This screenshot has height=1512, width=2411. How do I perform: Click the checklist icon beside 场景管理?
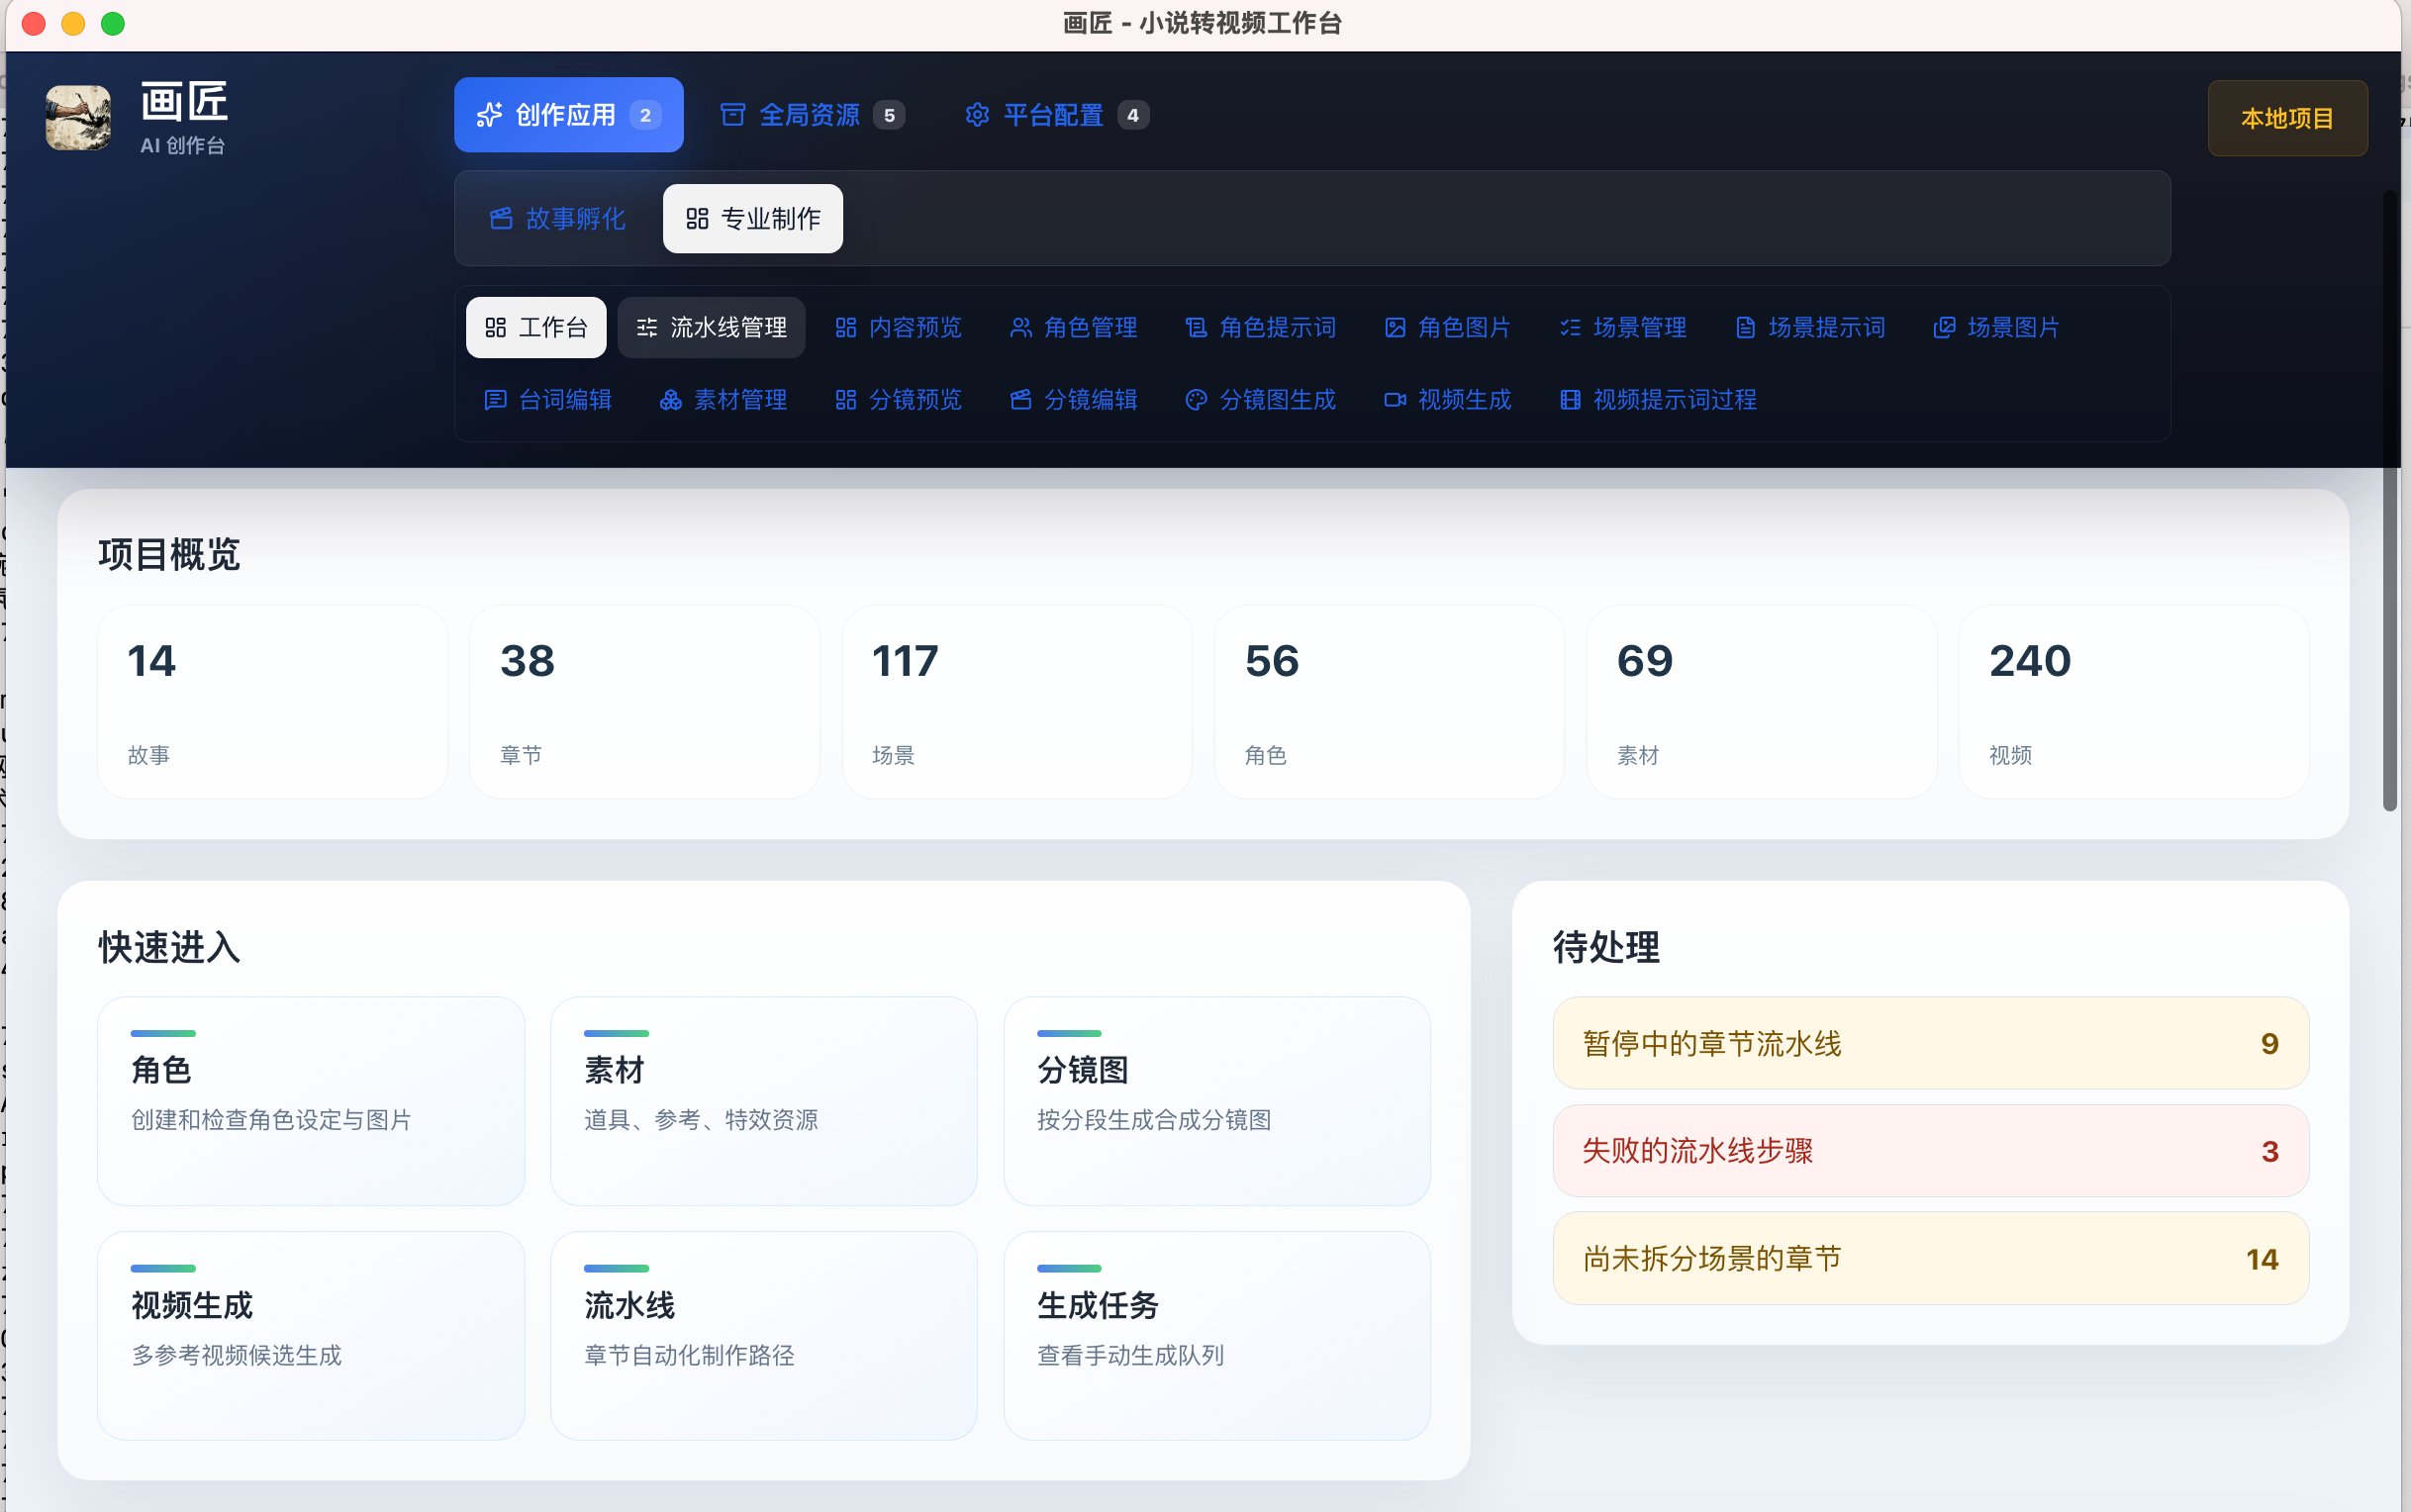click(1570, 328)
